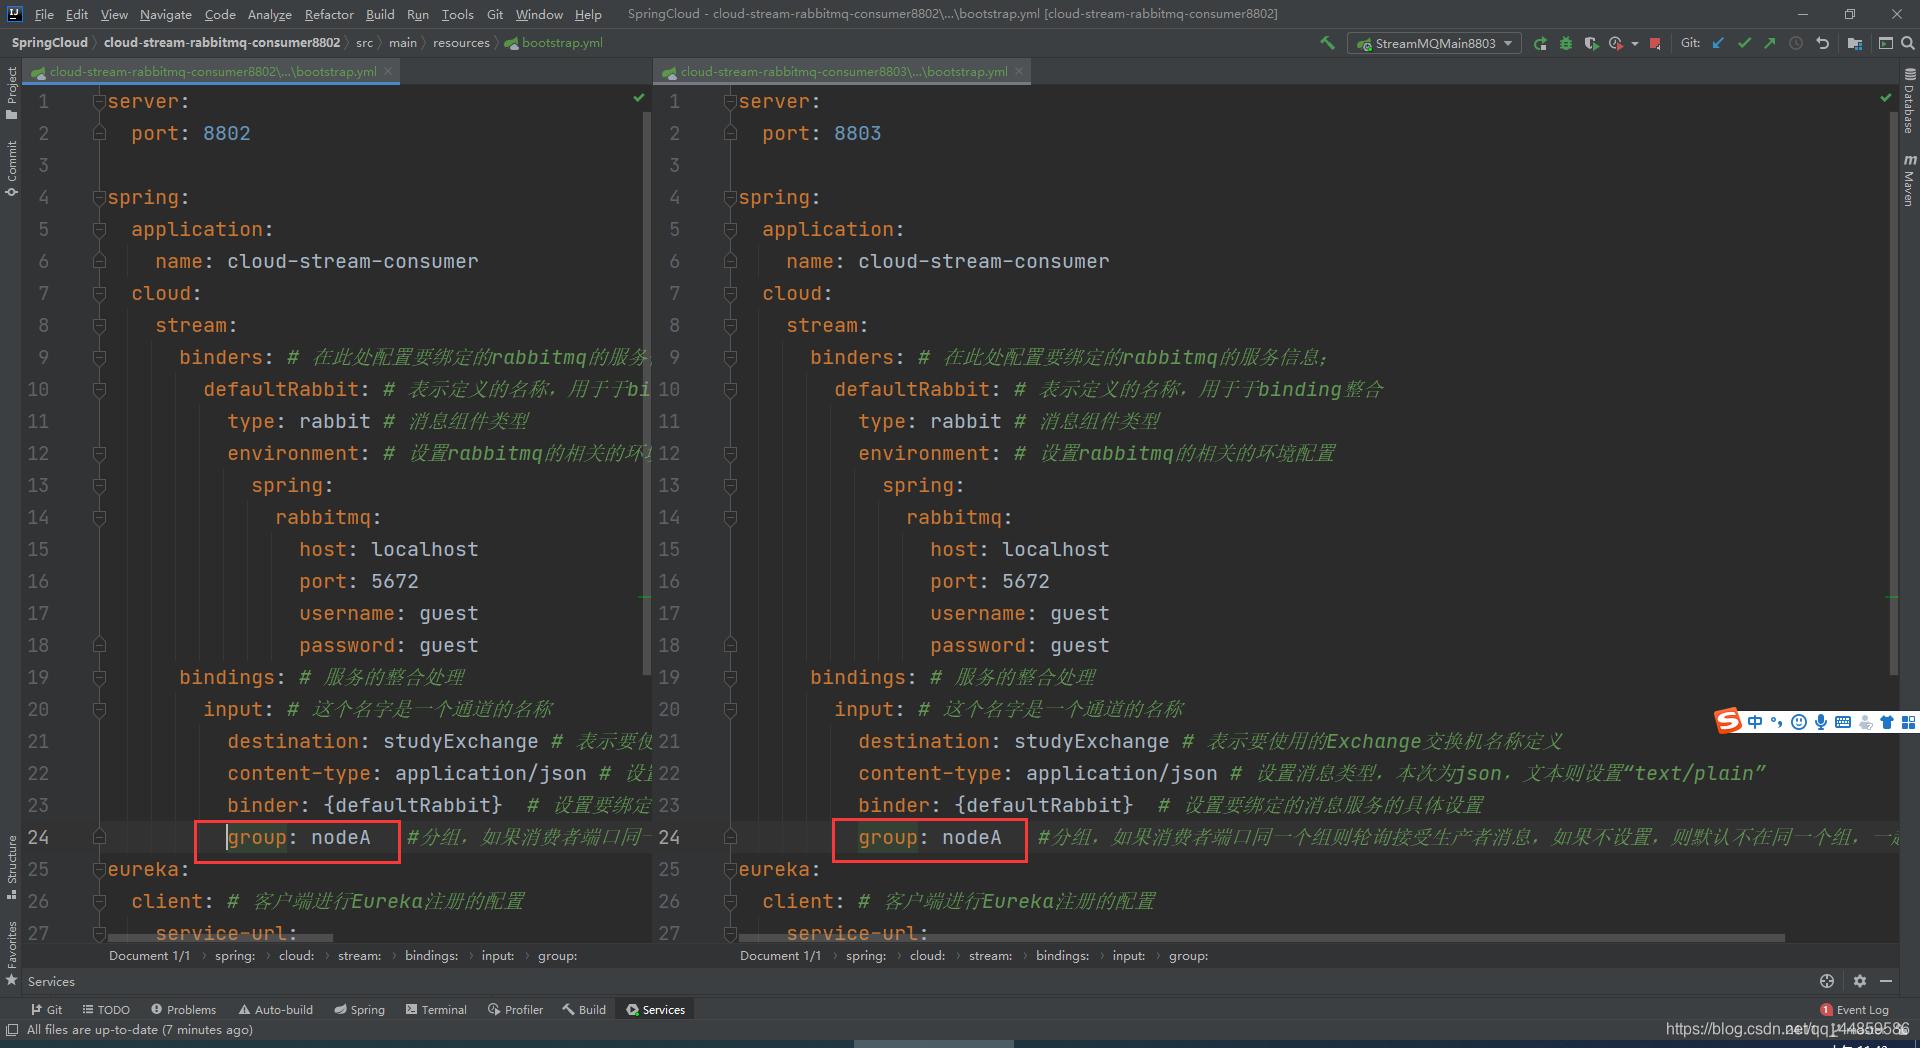Collapse the stream fold marker in consumer8803 editor
Viewport: 1920px width, 1048px height.
[730, 325]
